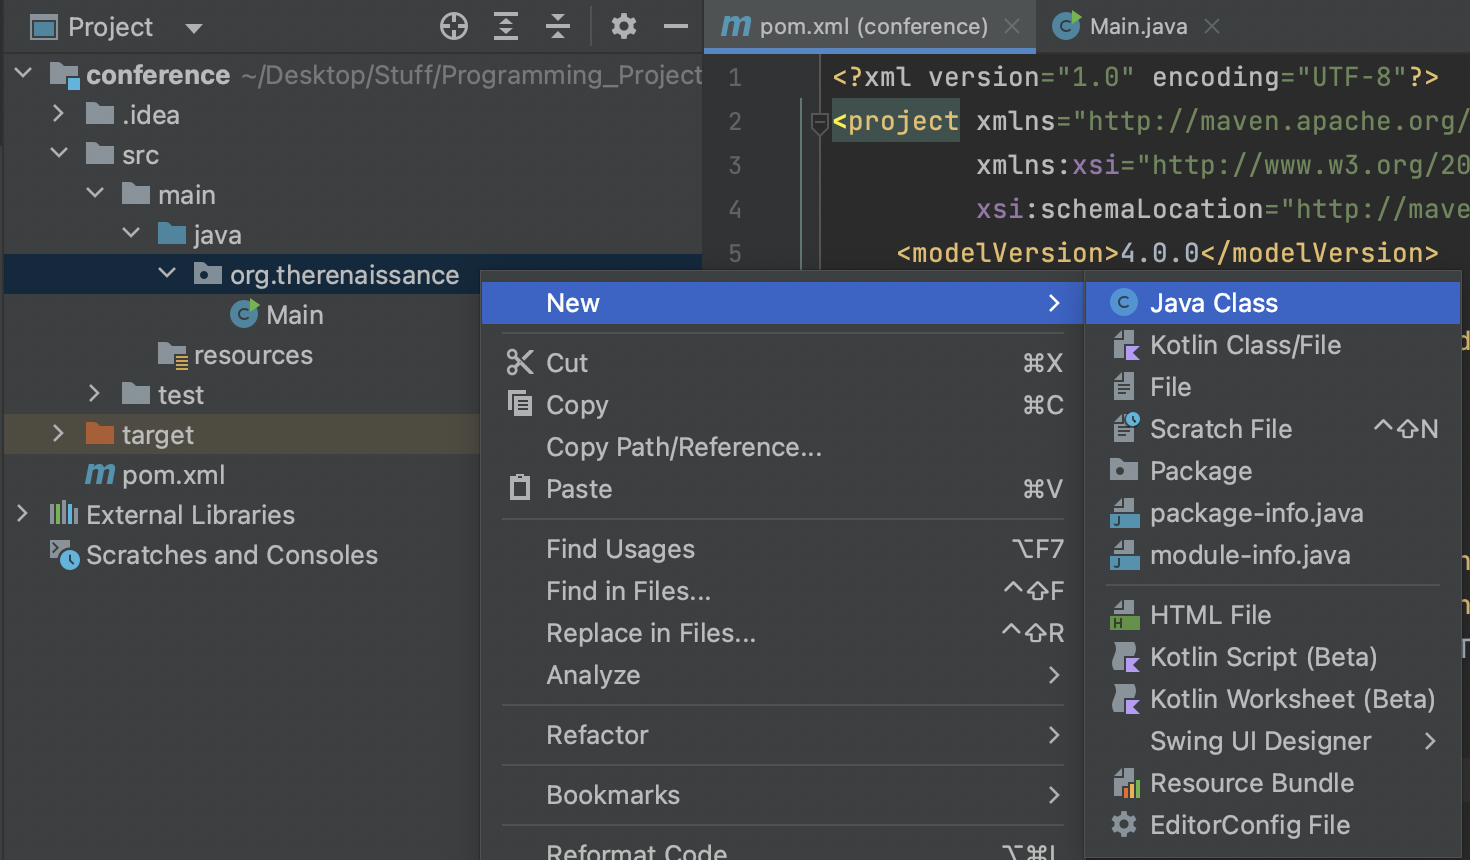This screenshot has height=860, width=1470.
Task: Open the Swing UI Designer submenu
Action: click(1260, 741)
